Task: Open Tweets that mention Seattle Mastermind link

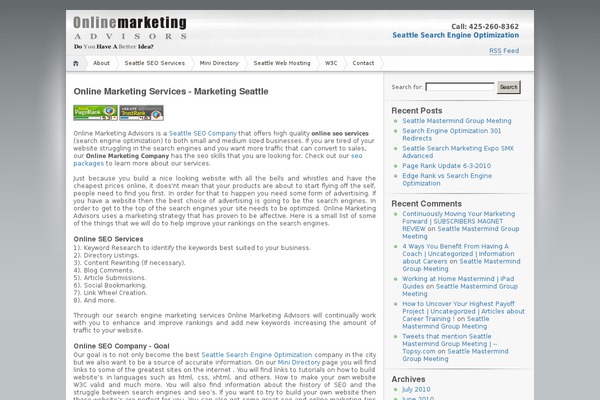Action: coord(450,344)
